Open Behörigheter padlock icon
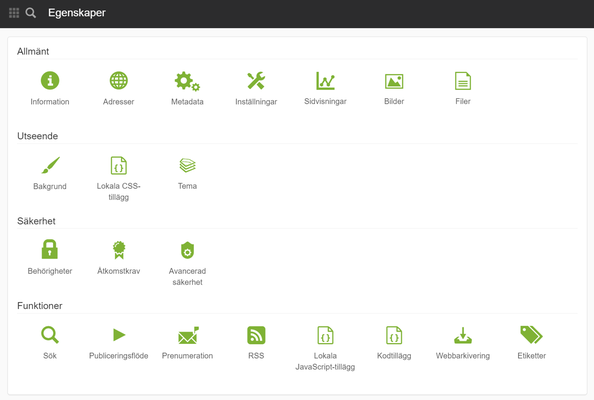The width and height of the screenshot is (594, 400). coord(50,249)
